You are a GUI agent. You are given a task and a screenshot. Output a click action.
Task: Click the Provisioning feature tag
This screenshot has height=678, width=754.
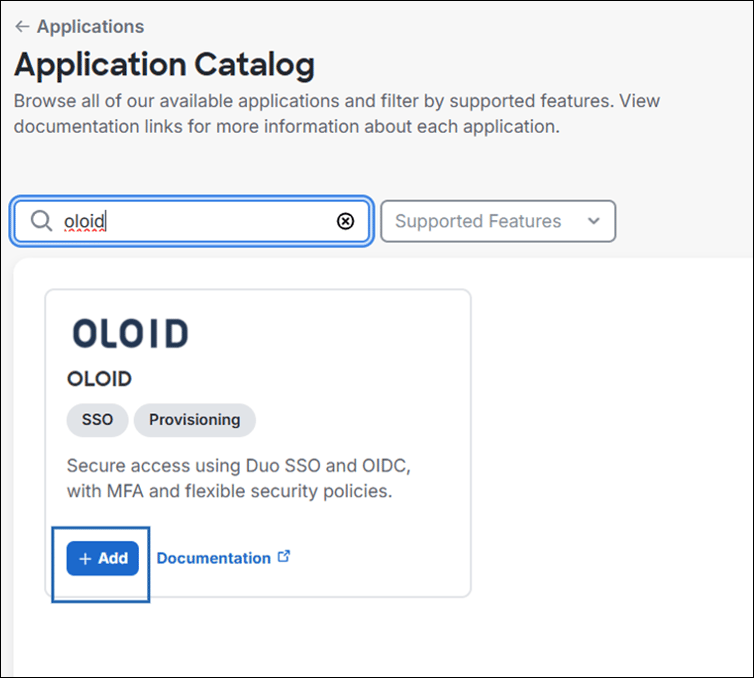[195, 420]
